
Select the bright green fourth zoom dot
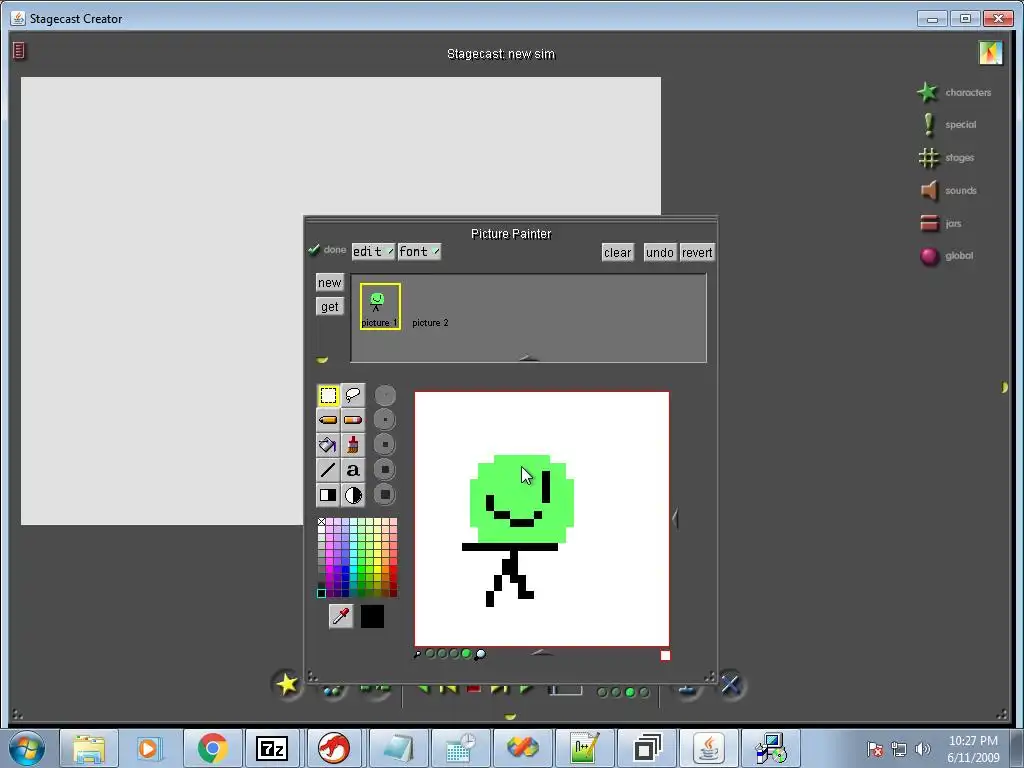tap(466, 653)
